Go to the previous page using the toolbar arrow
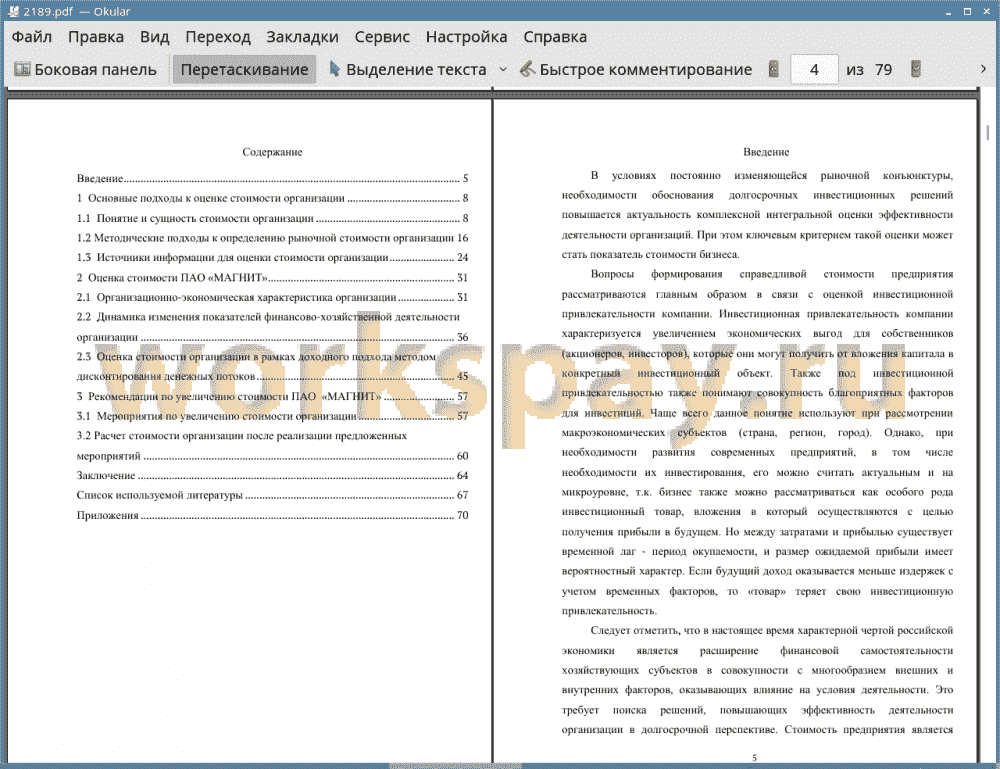 tap(774, 69)
